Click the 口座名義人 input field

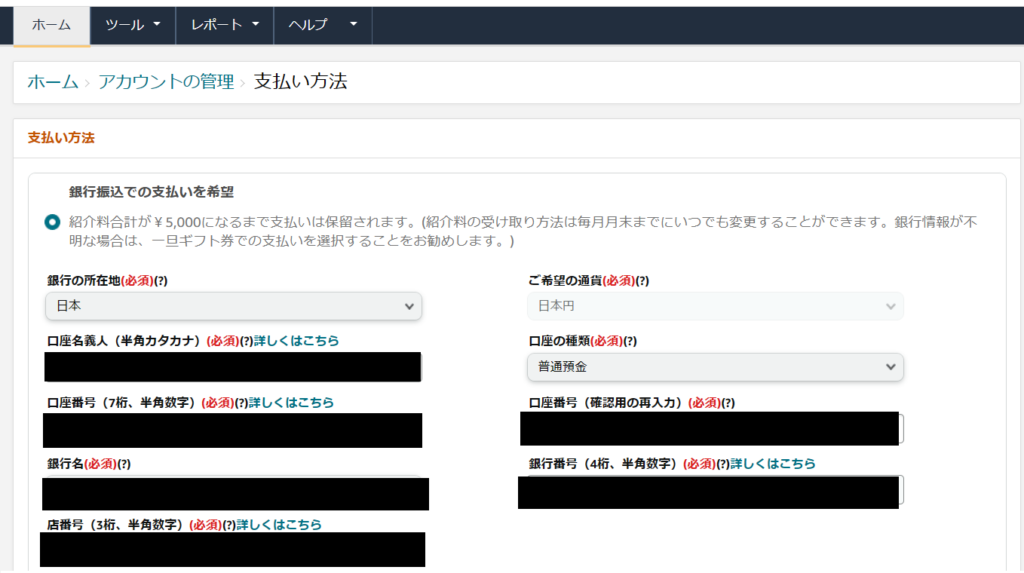[233, 367]
